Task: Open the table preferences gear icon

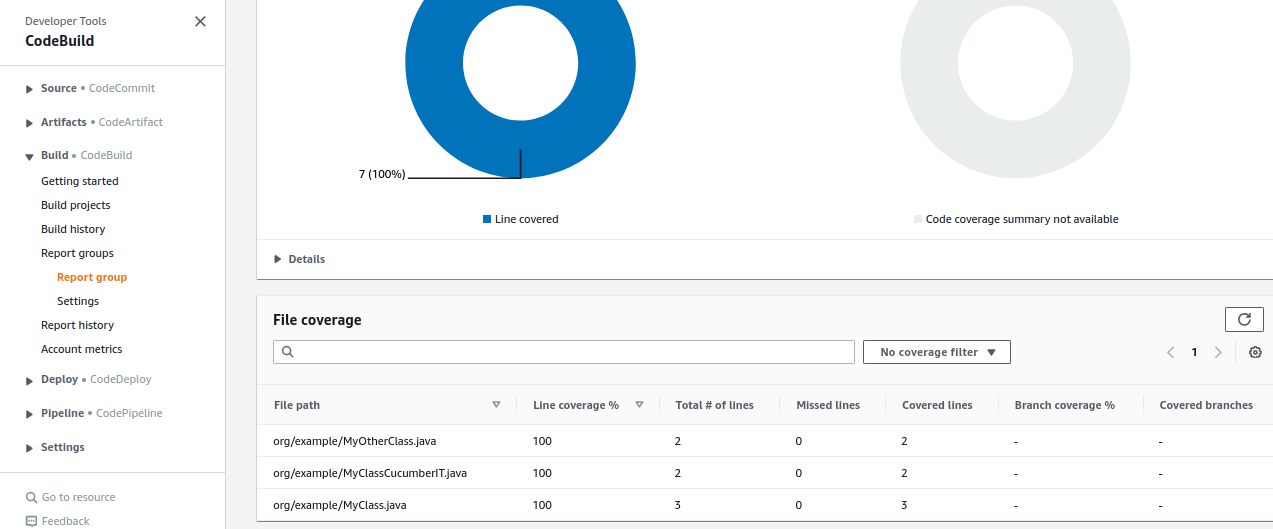Action: coord(1255,352)
